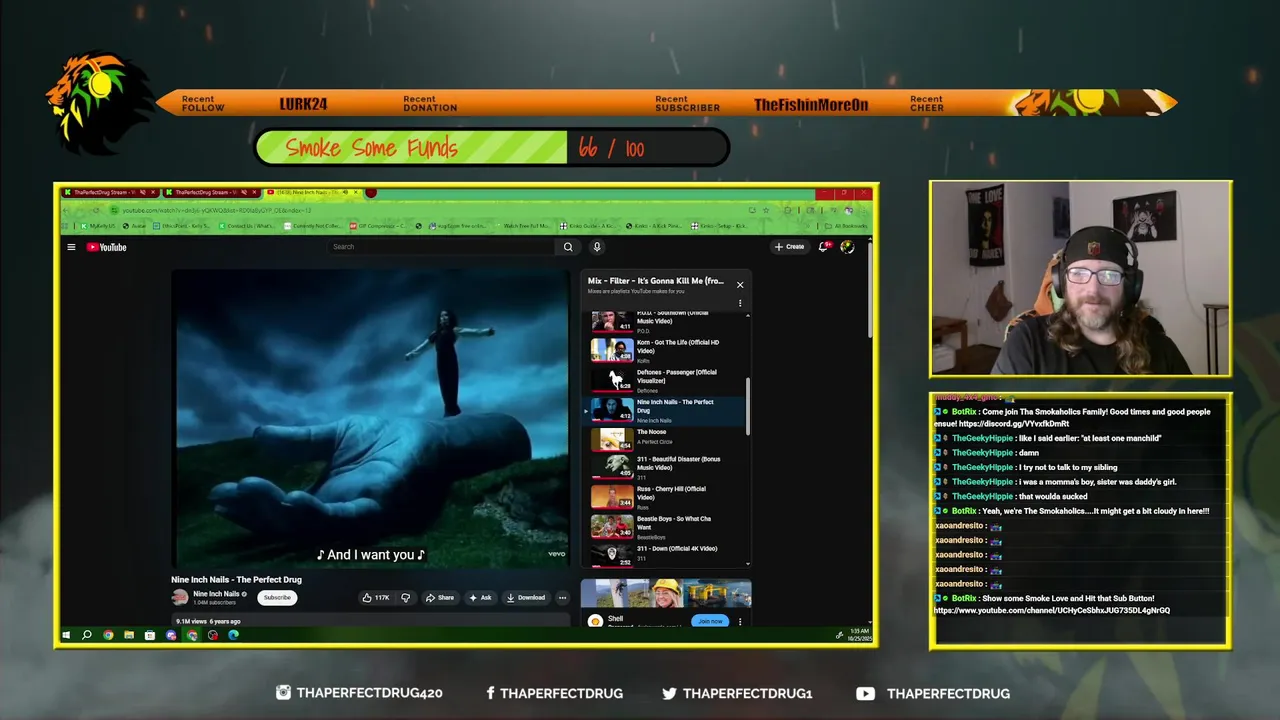Click the Russ - Cherry Hill thumbnail
Screen dimensions: 1280x720
[611, 497]
